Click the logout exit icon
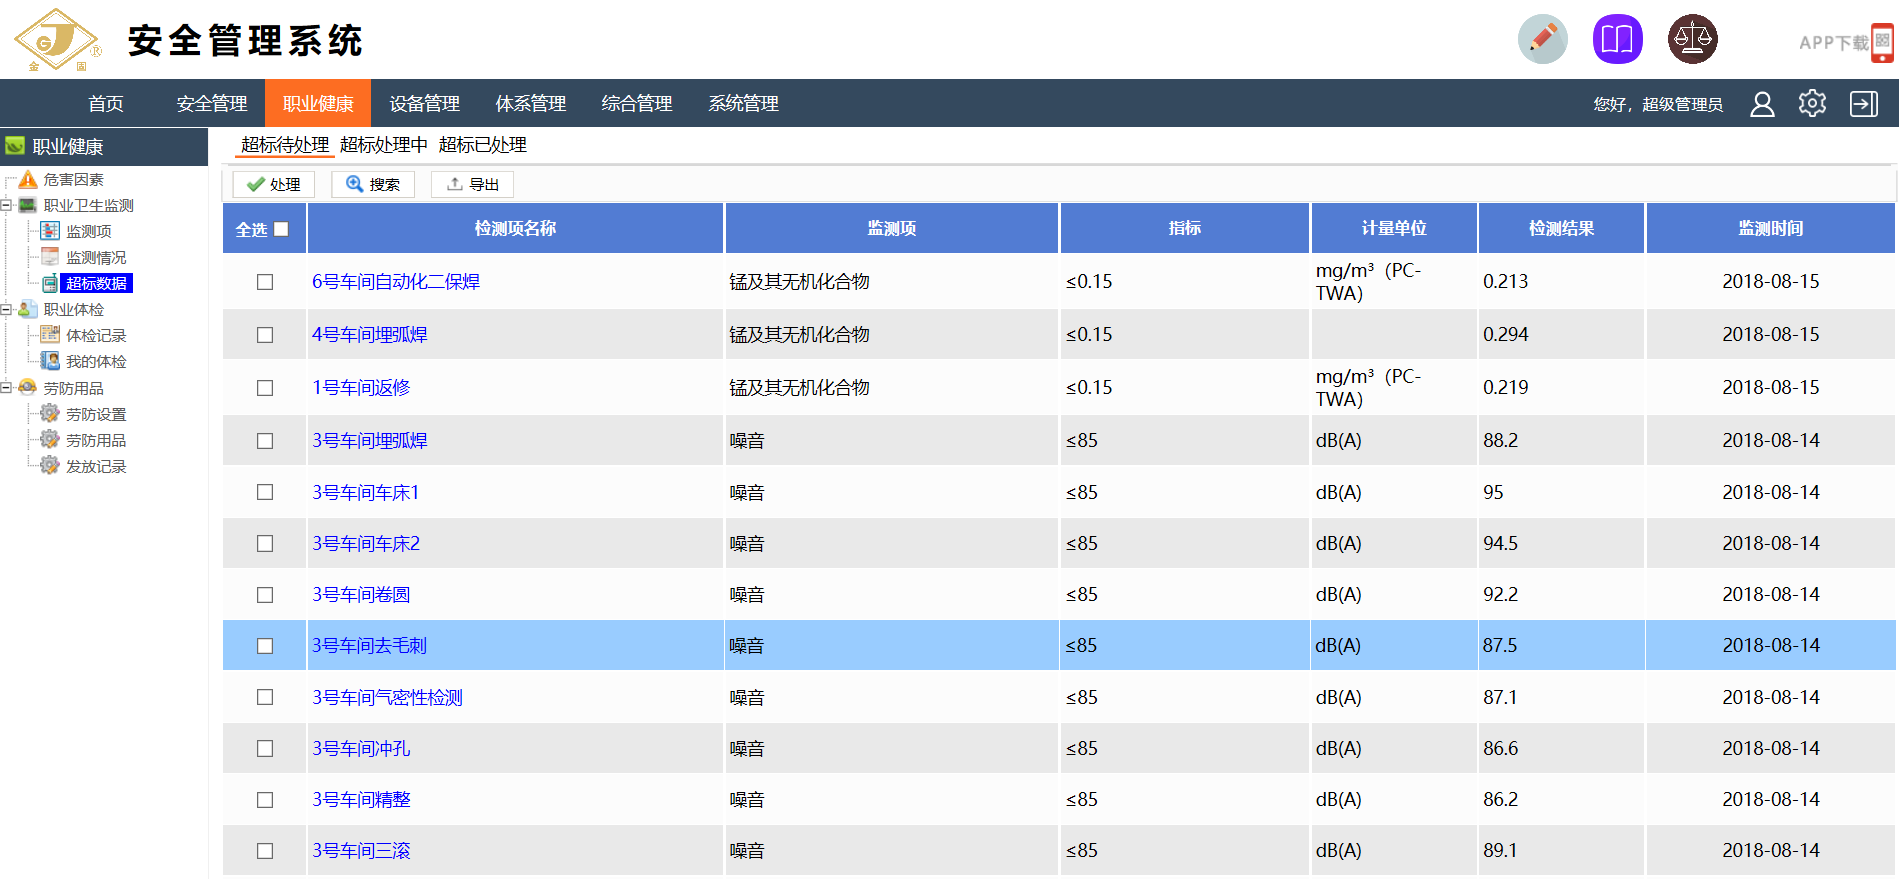The height and width of the screenshot is (879, 1899). click(x=1864, y=104)
